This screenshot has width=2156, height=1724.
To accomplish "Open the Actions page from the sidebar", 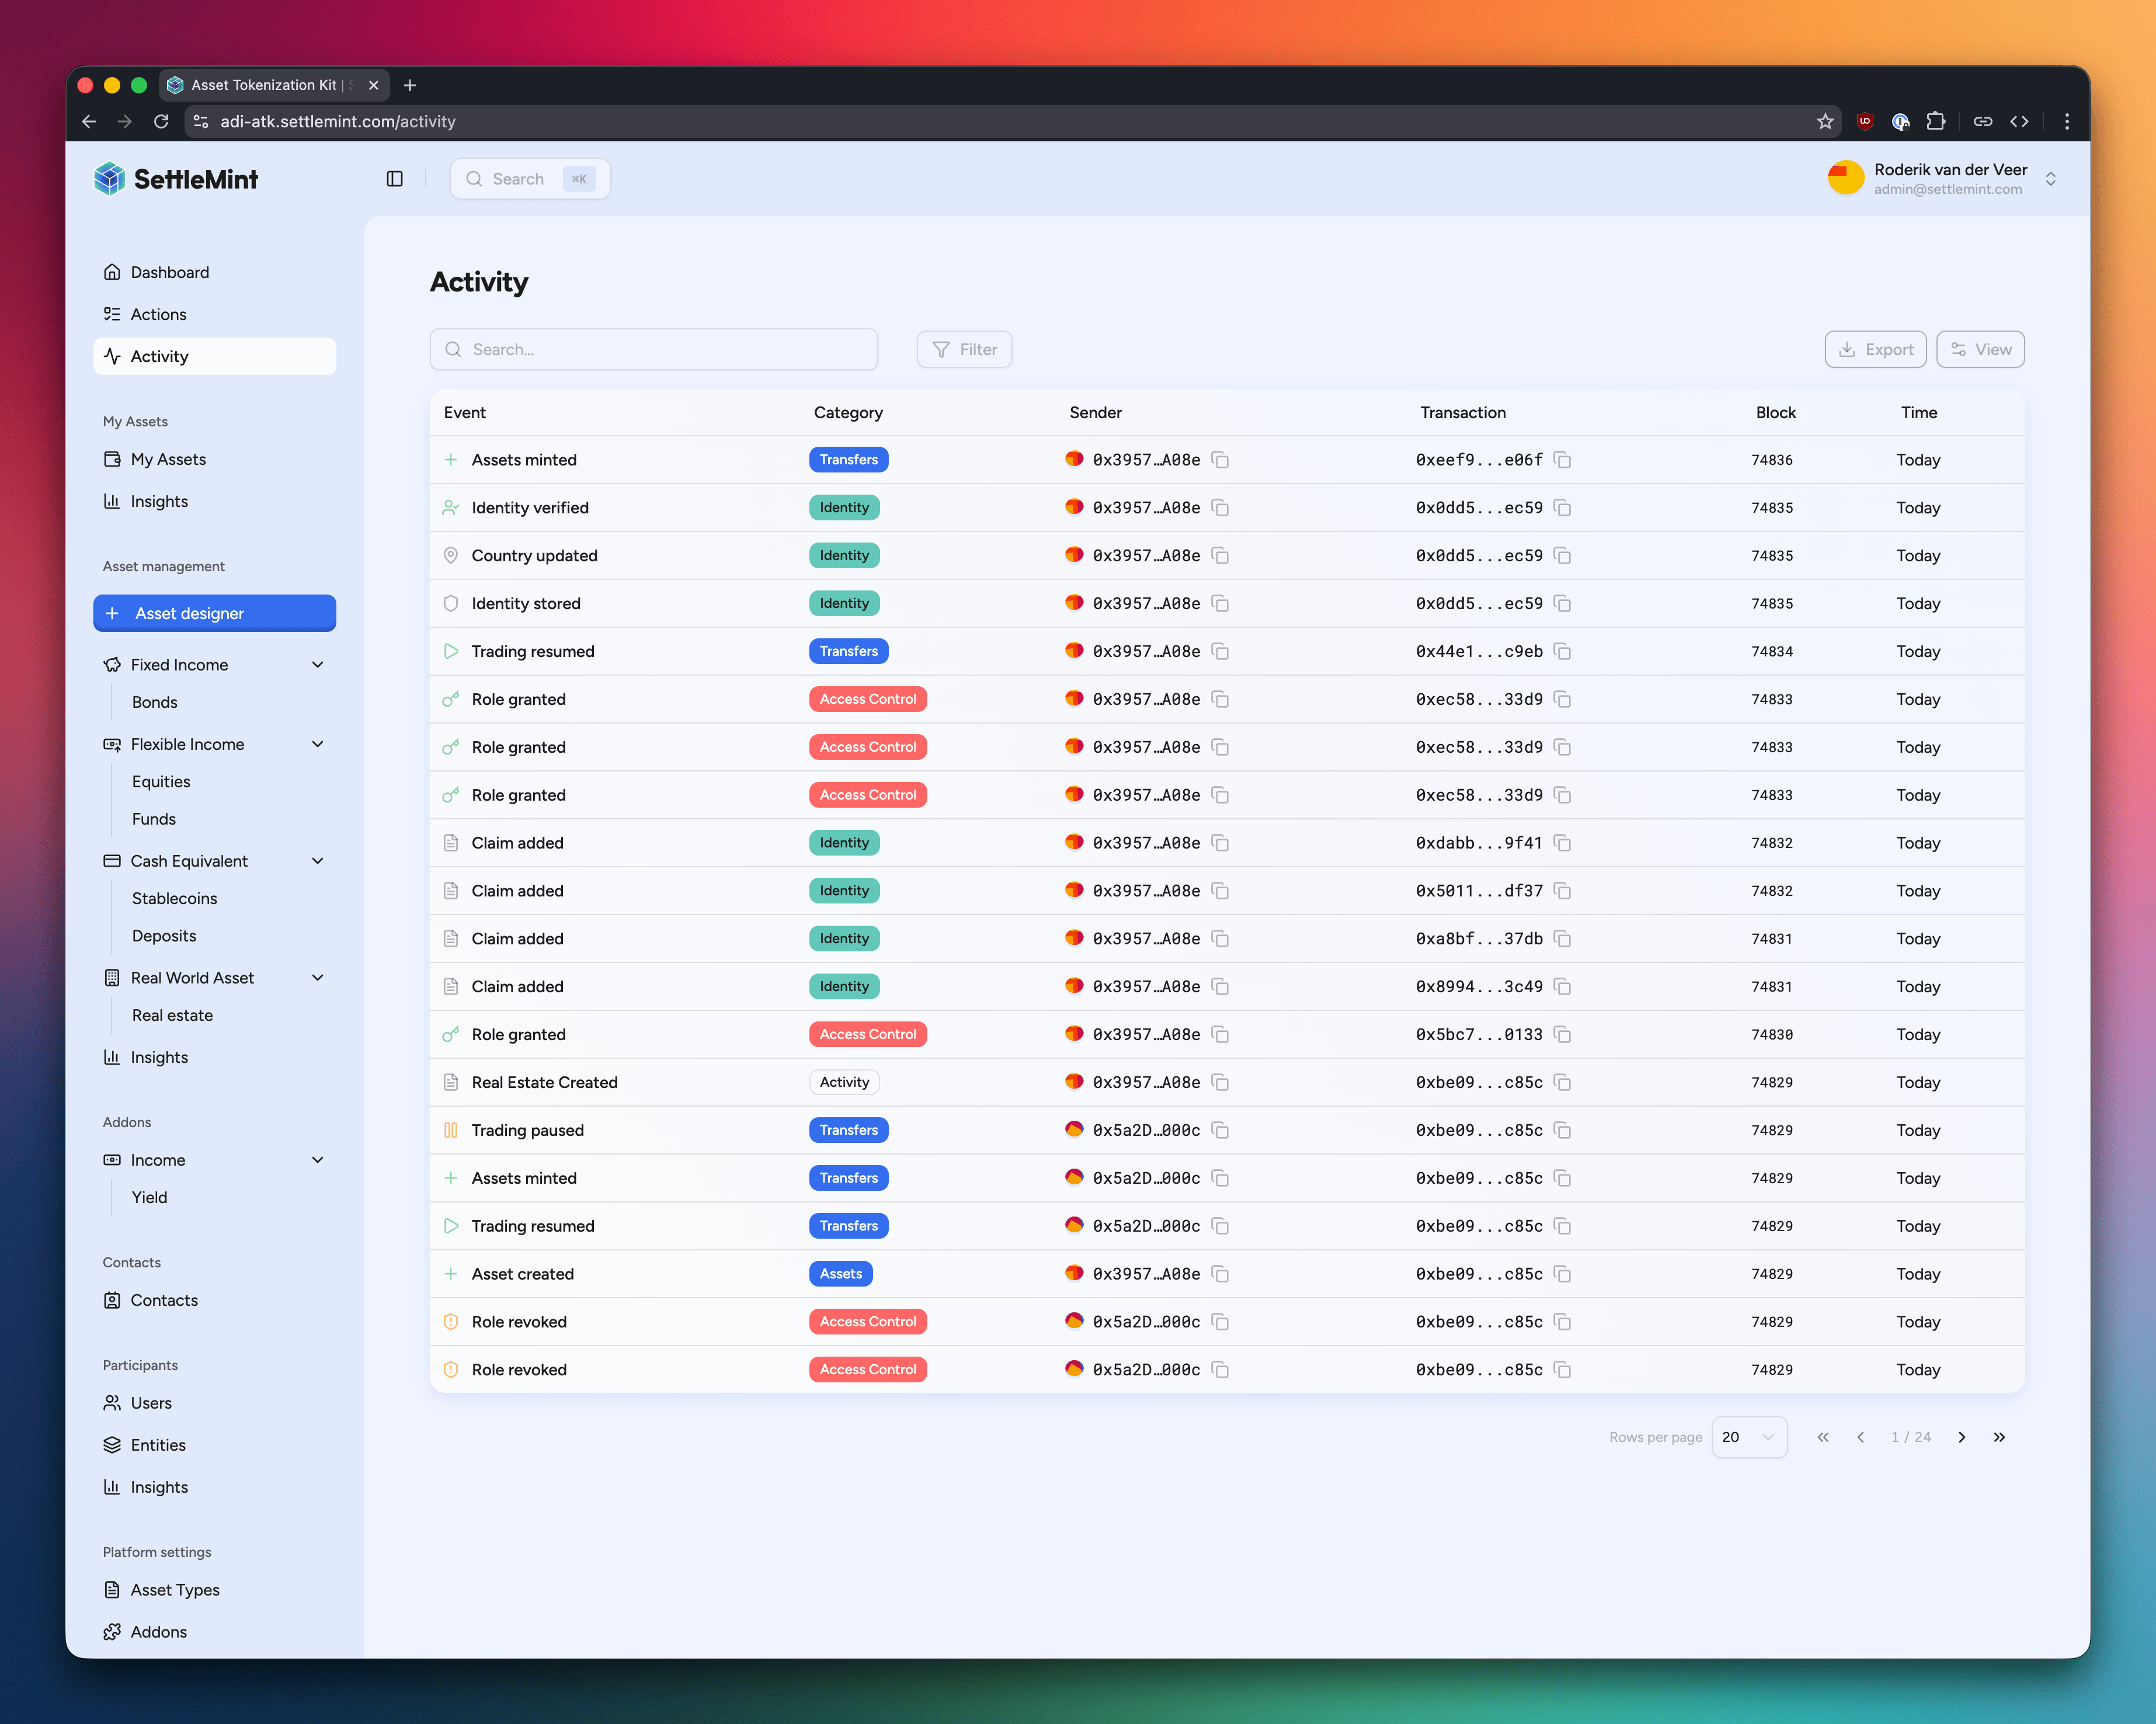I will click(x=158, y=314).
